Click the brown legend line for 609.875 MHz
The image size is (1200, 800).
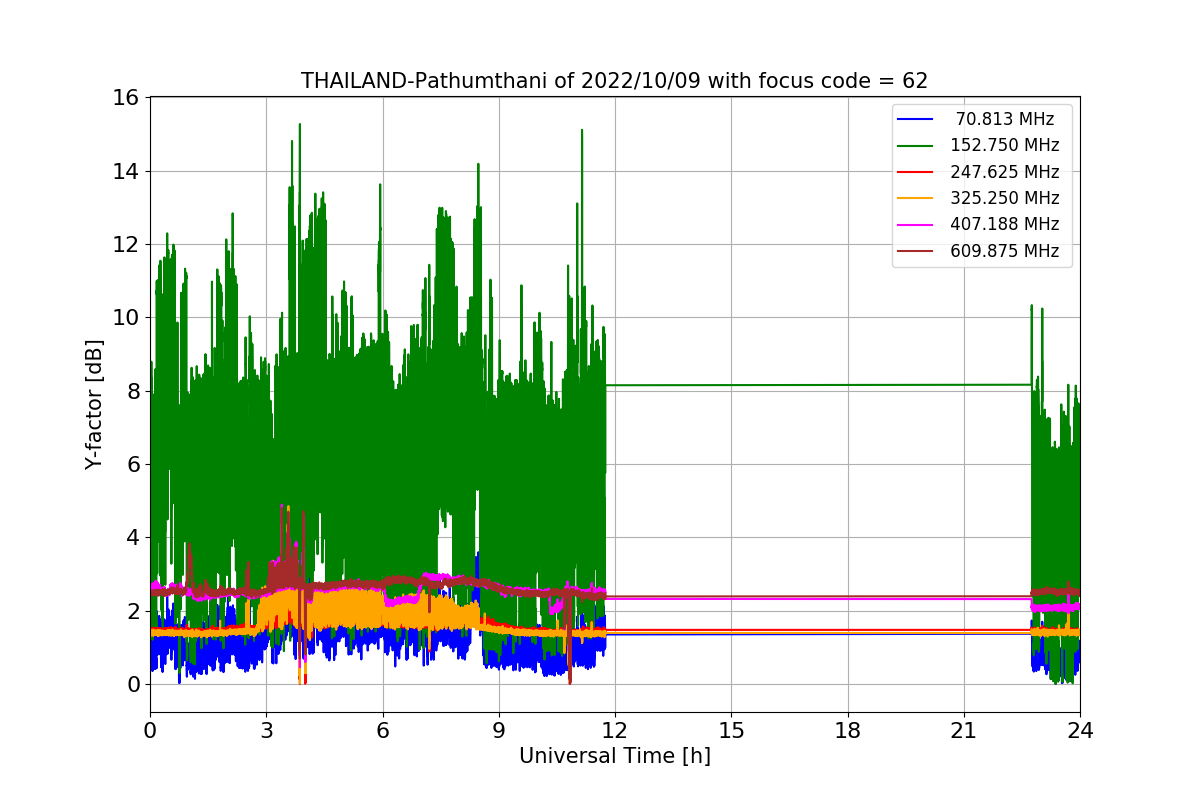coord(916,251)
